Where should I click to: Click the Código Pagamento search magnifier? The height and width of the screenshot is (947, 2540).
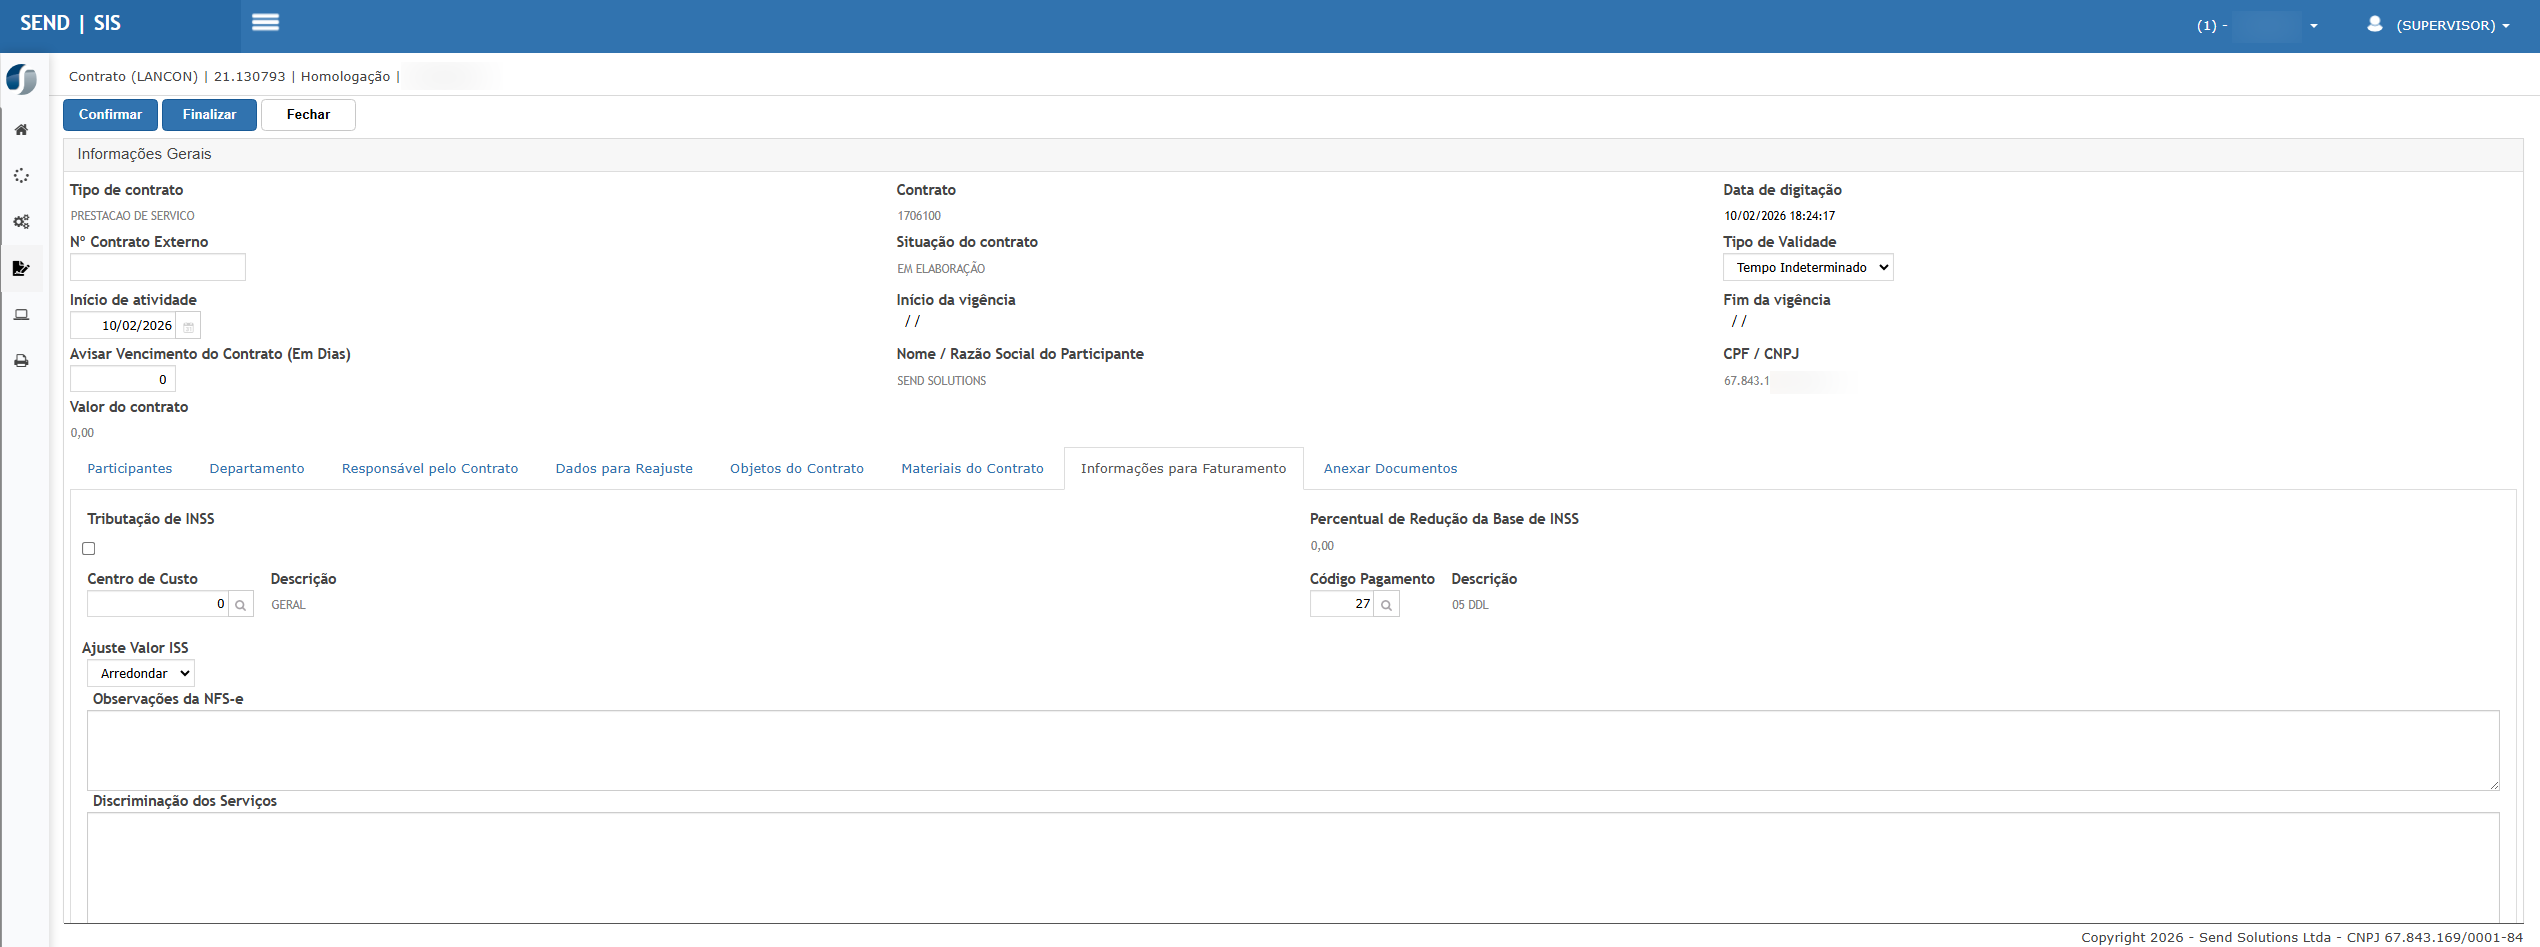pos(1386,605)
